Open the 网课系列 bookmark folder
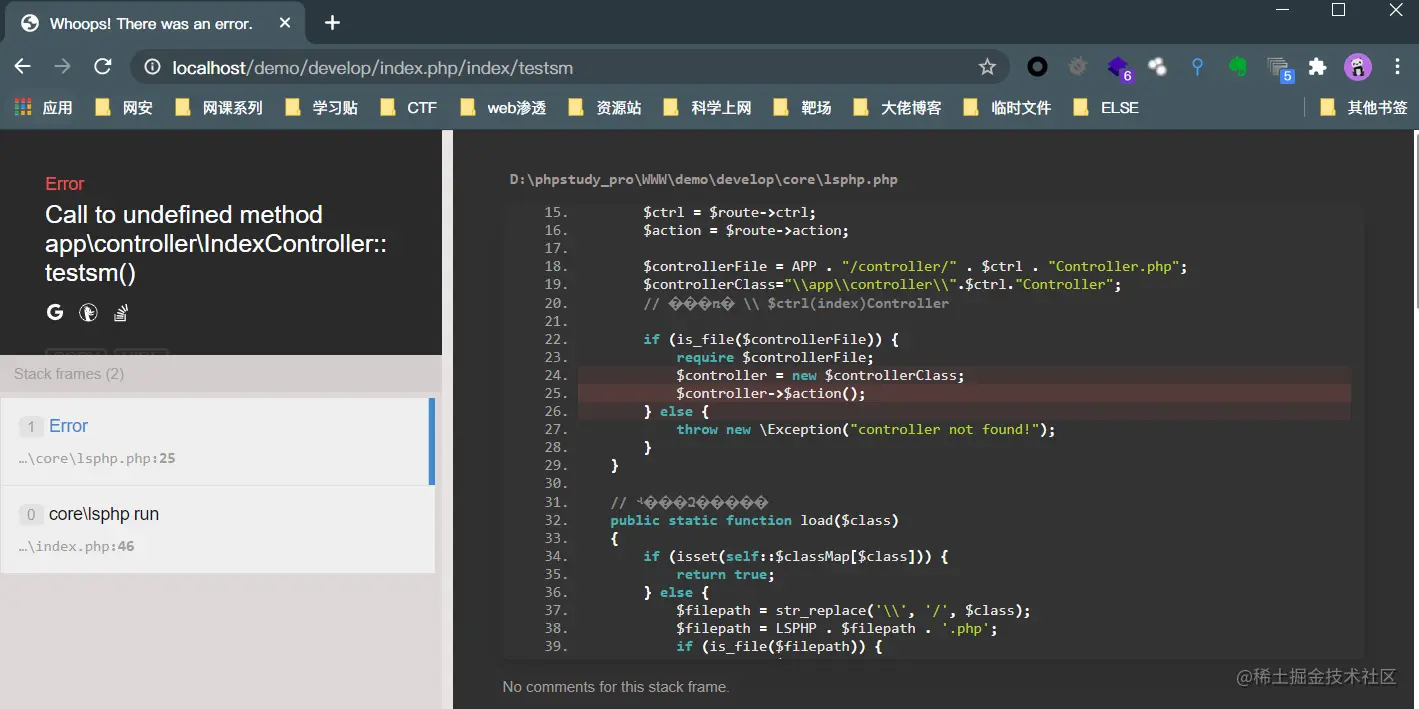 (x=218, y=107)
